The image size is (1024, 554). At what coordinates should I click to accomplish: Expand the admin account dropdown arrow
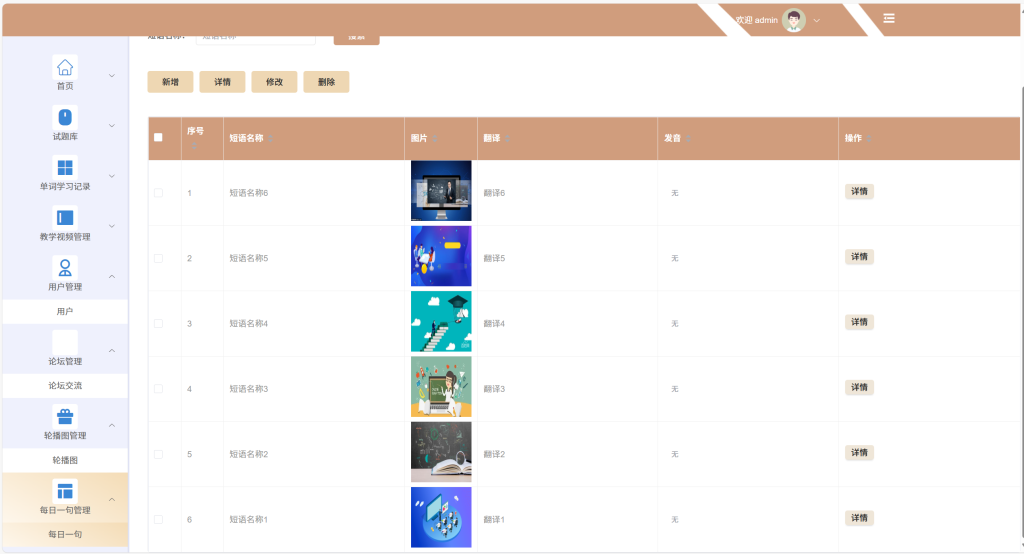(816, 20)
